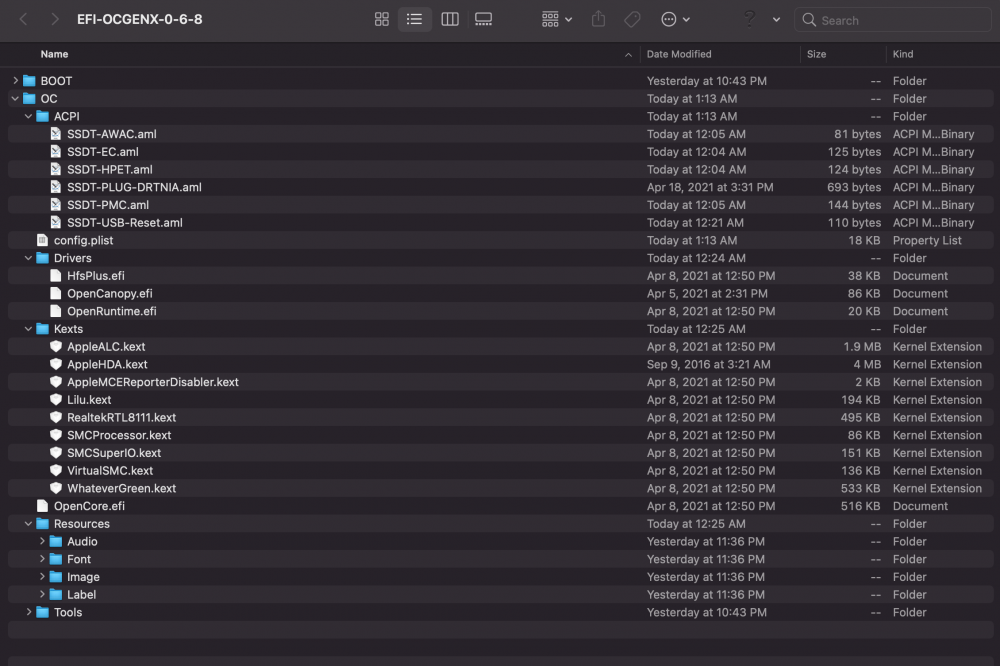
Task: Sort by the Kind column header
Action: [x=902, y=54]
